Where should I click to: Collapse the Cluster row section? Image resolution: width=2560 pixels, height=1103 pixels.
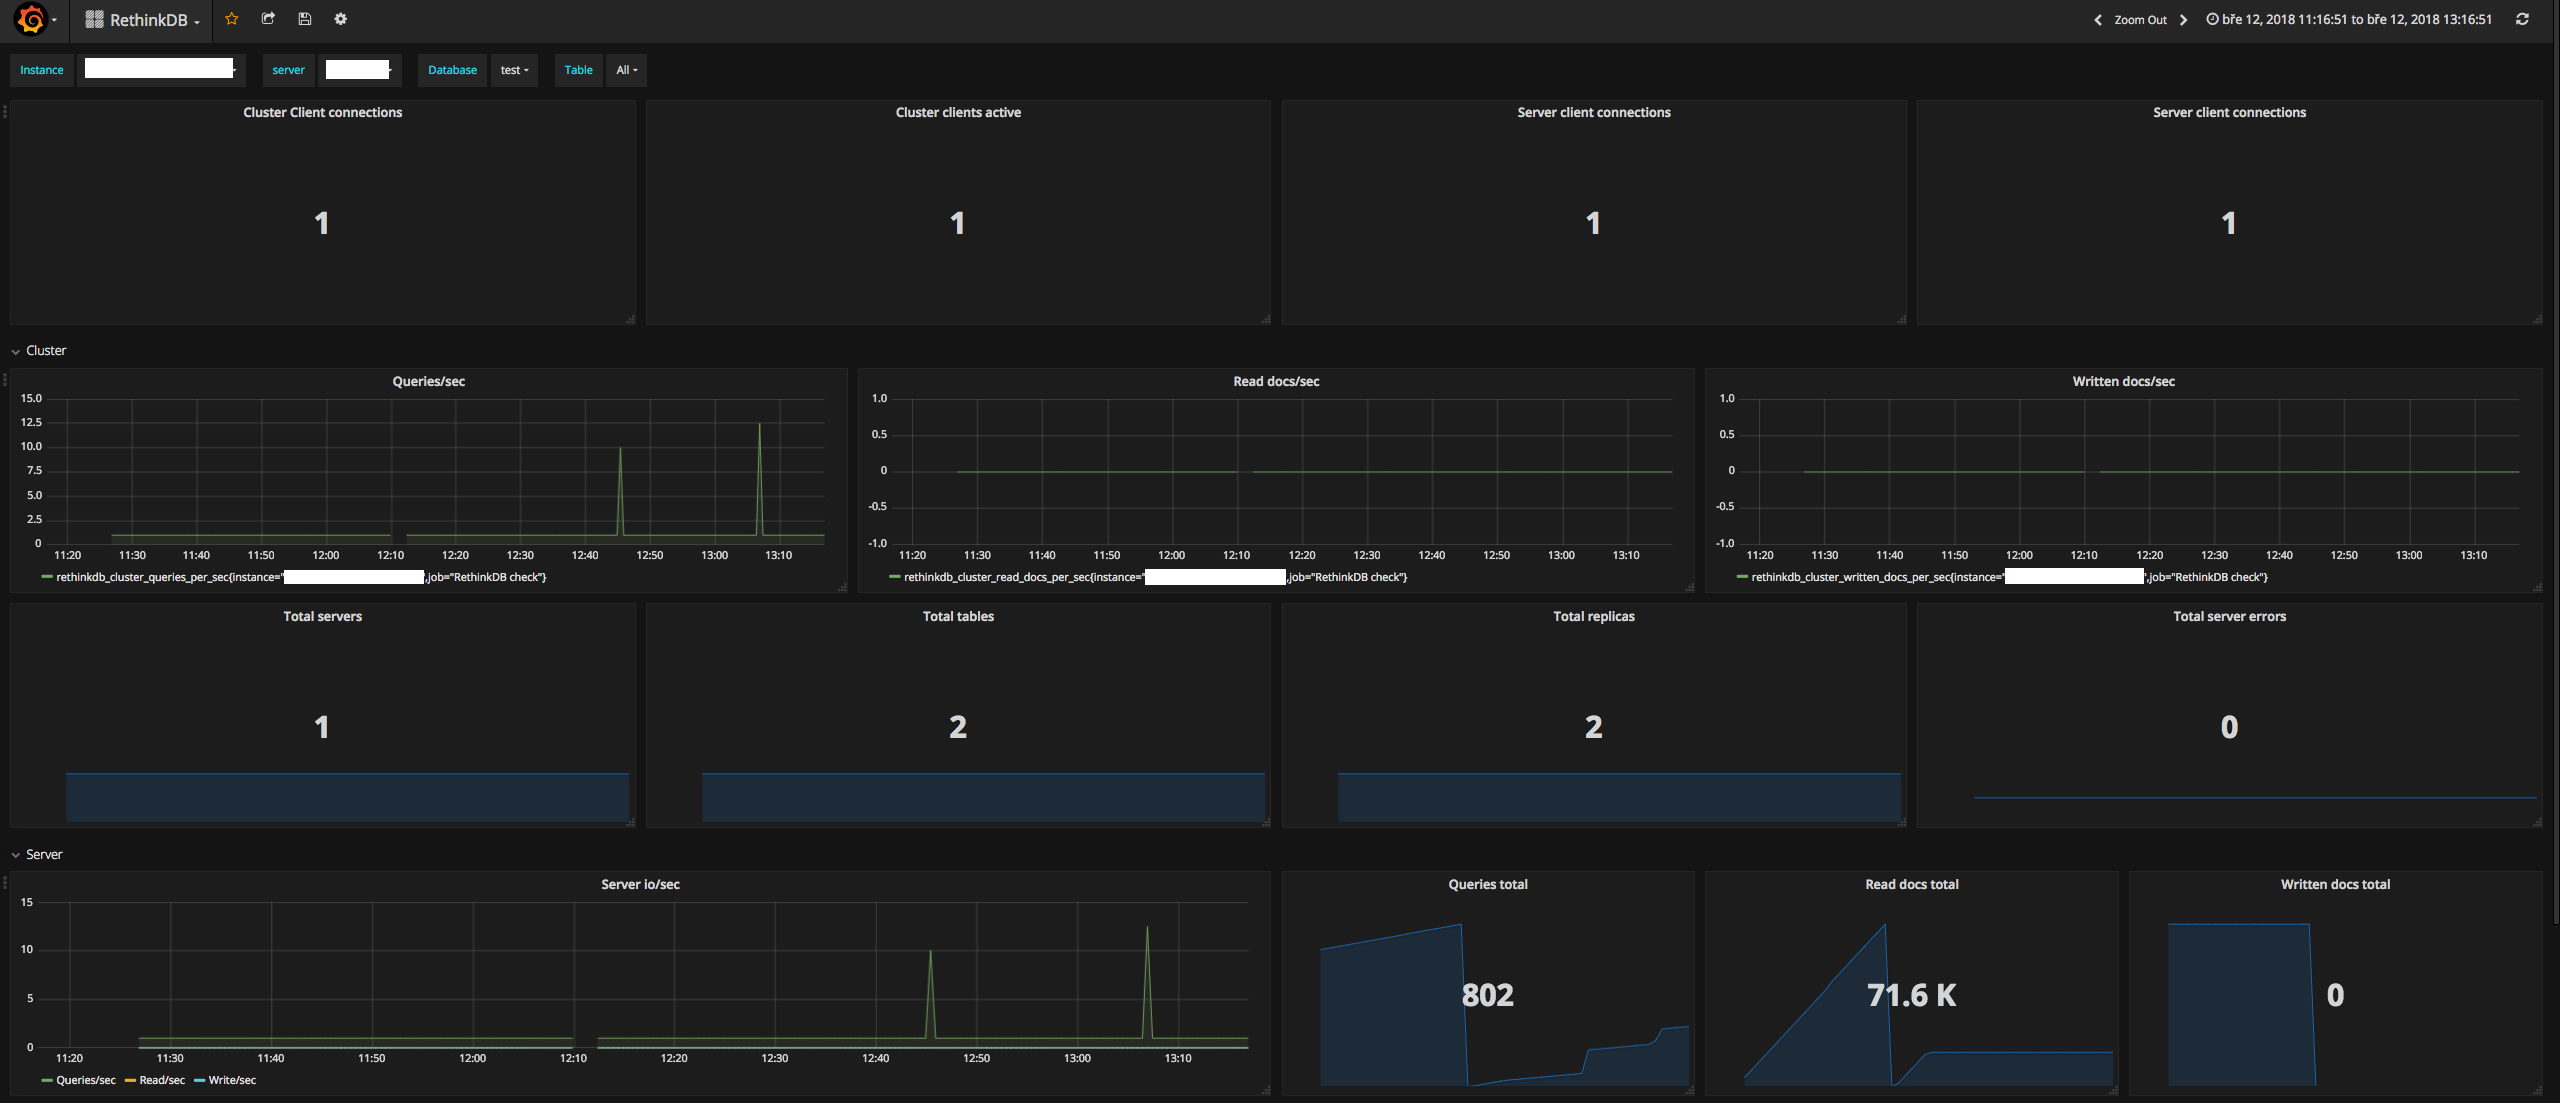click(45, 350)
